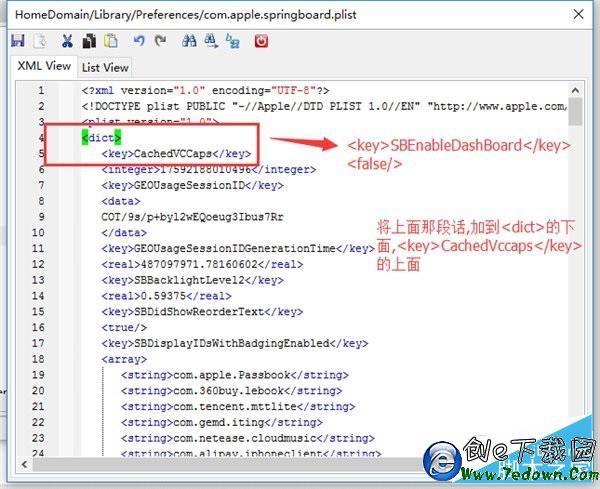600x489 pixels.
Task: Click line number 20 in the gutter
Action: [38, 391]
